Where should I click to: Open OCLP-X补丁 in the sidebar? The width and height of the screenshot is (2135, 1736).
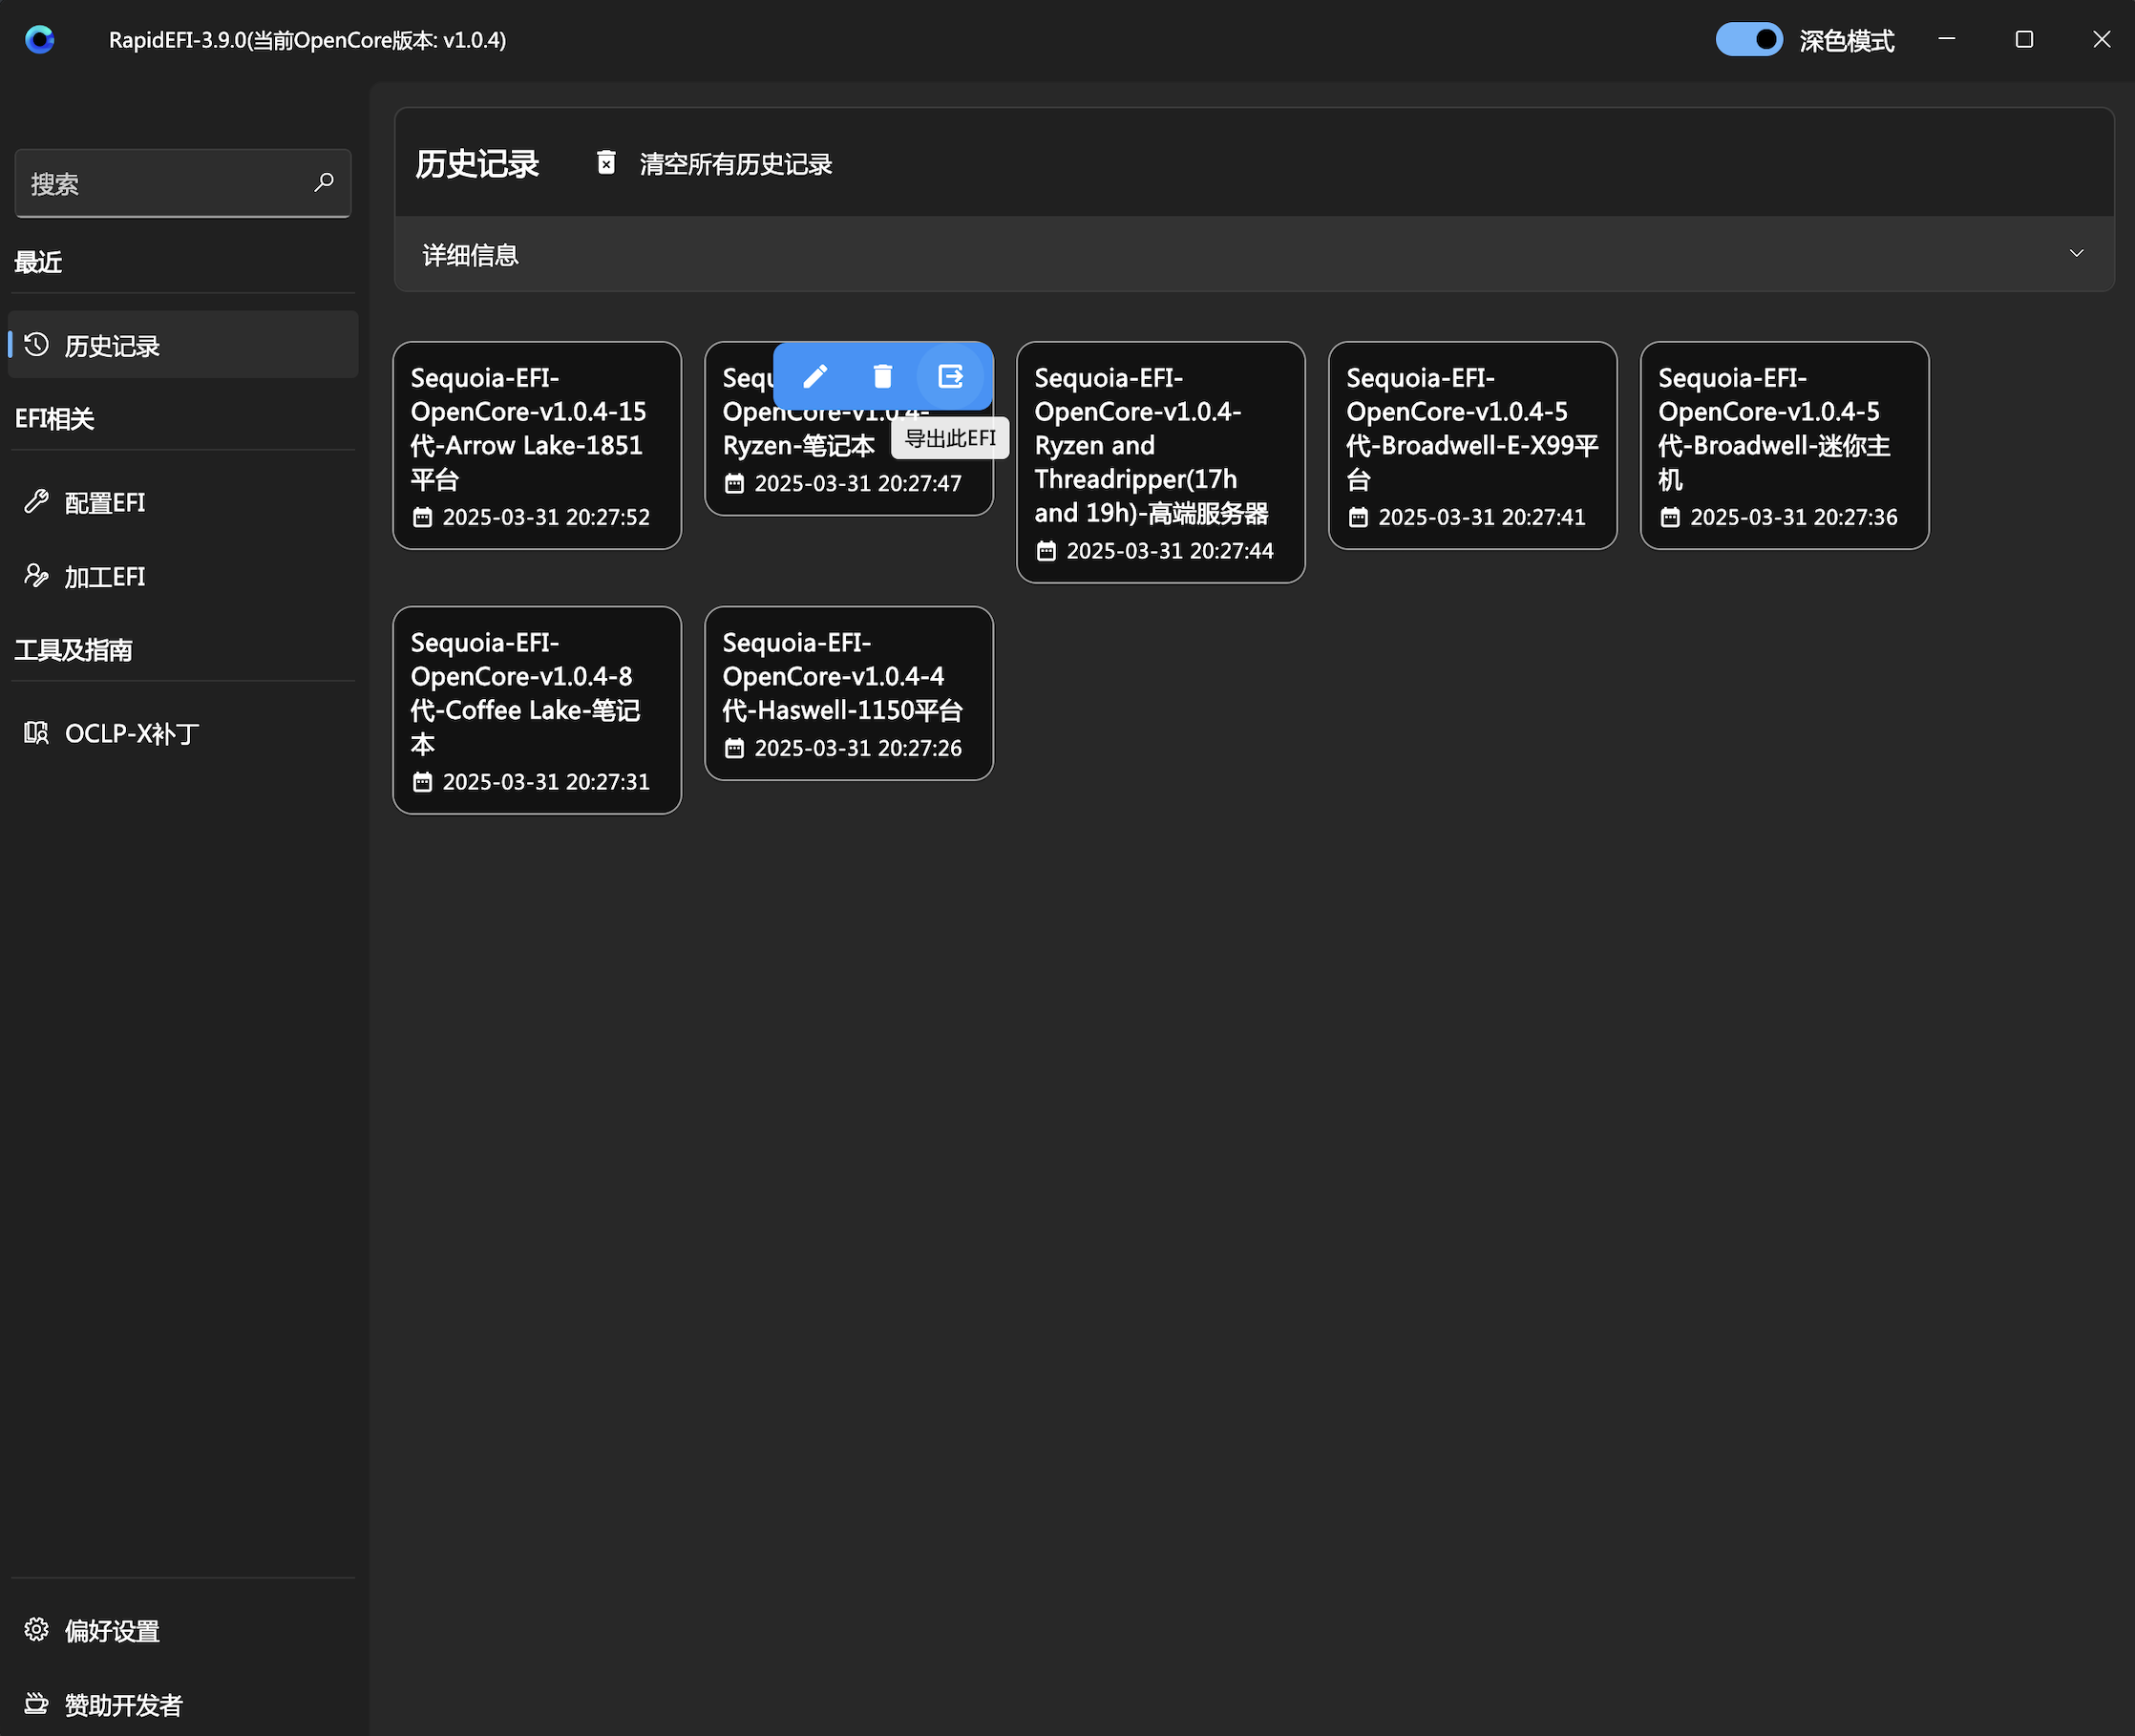(x=131, y=734)
